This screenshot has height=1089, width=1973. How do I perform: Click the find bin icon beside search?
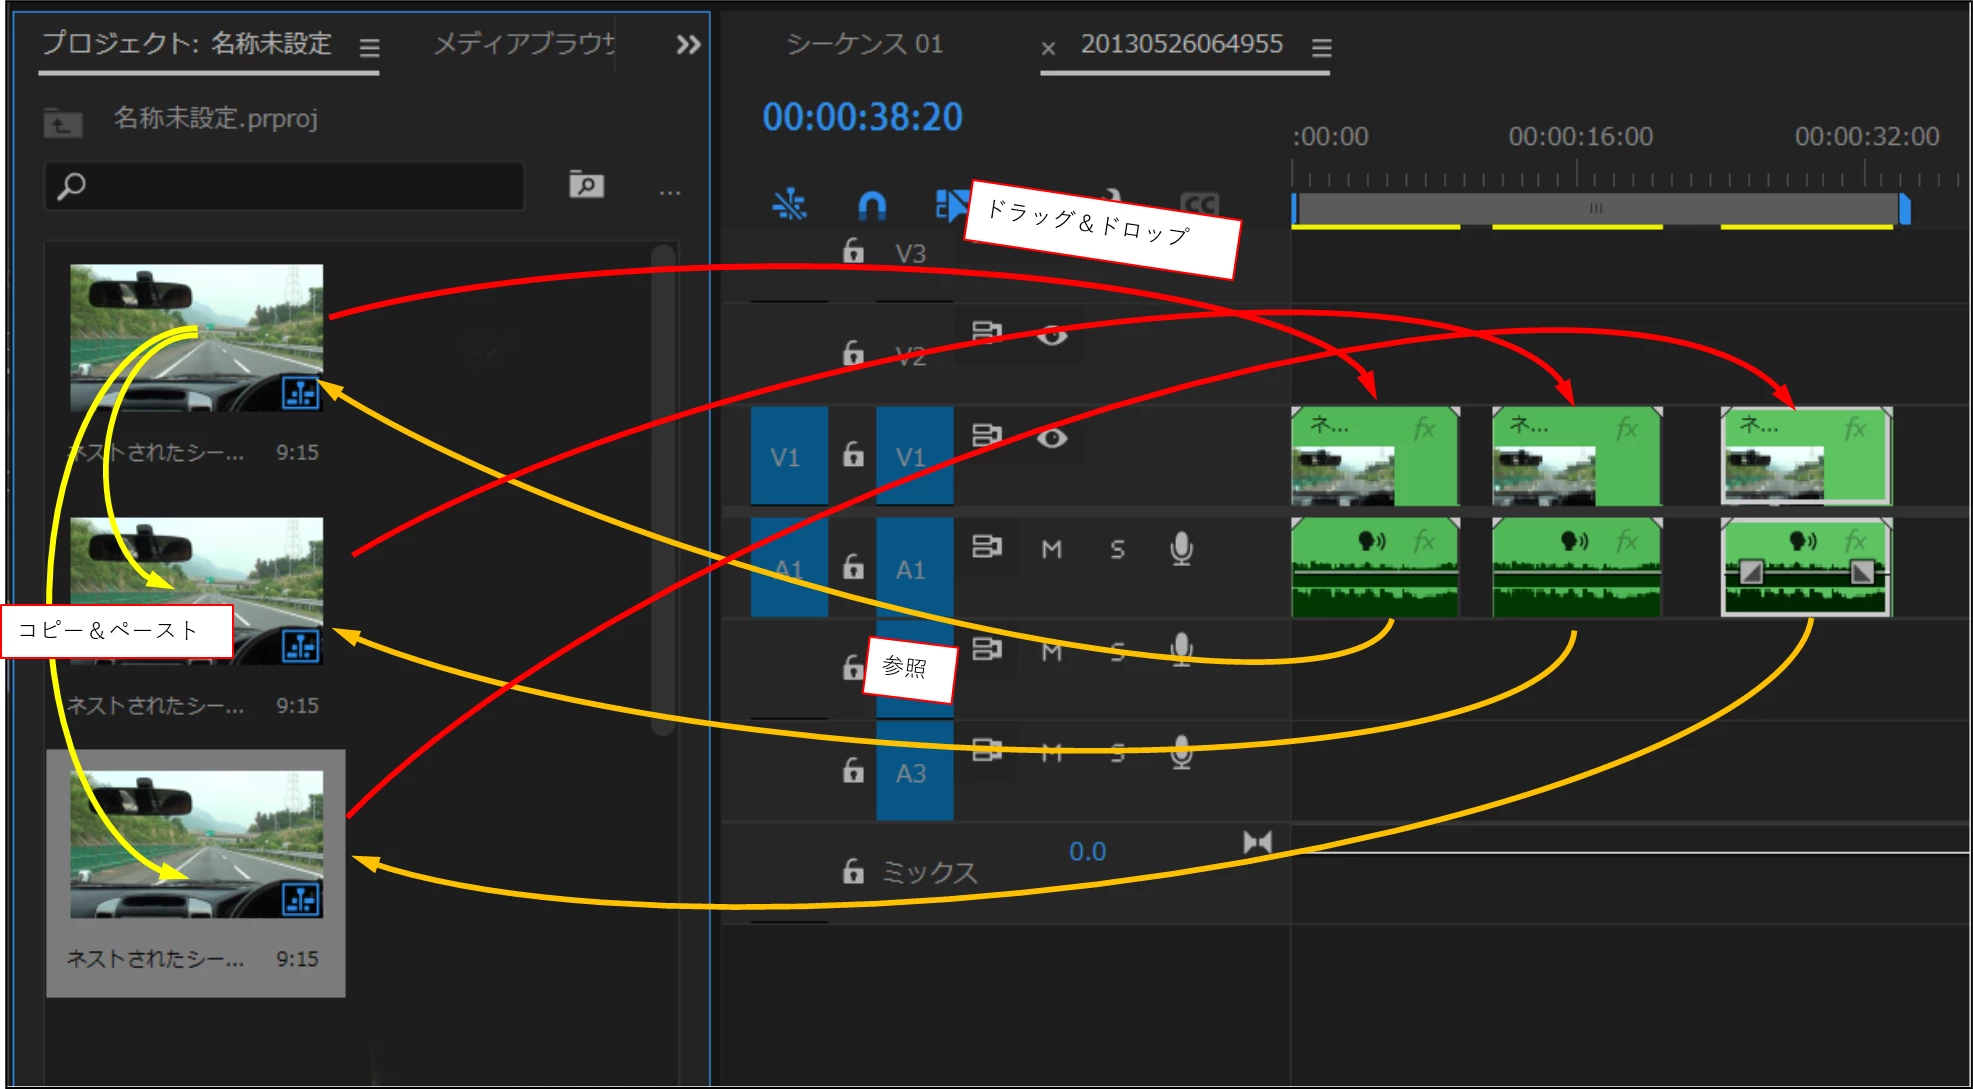point(586,185)
